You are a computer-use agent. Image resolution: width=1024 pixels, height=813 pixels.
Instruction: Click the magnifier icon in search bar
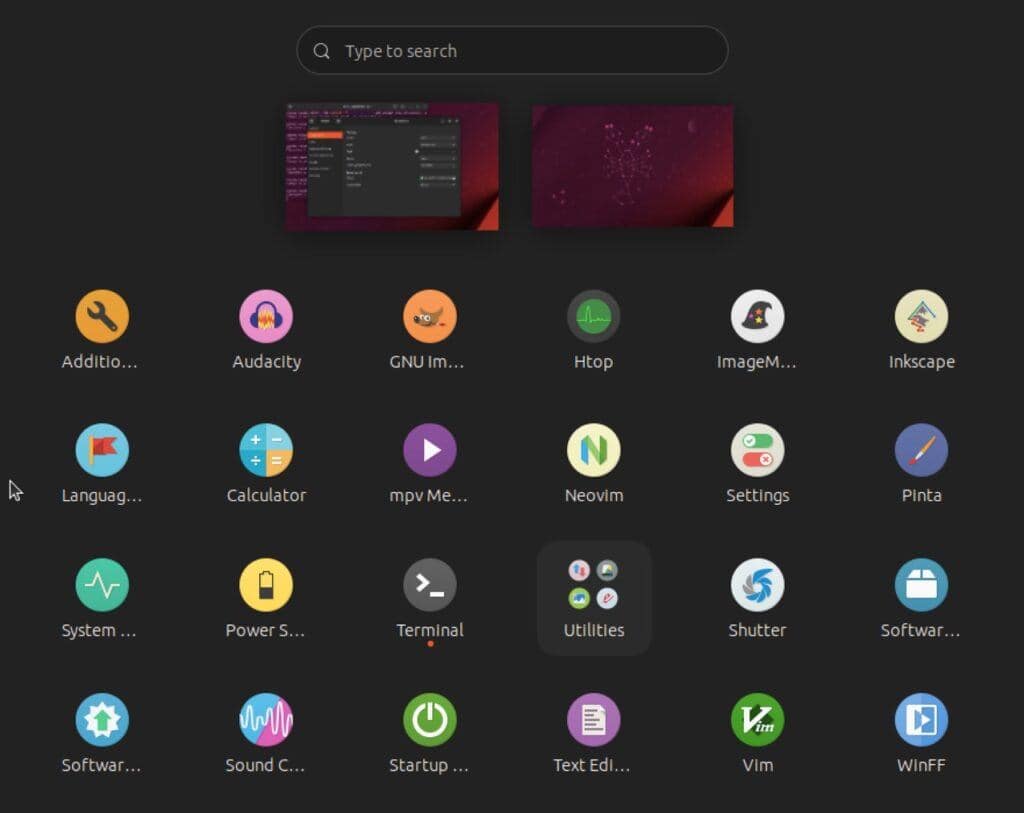321,51
